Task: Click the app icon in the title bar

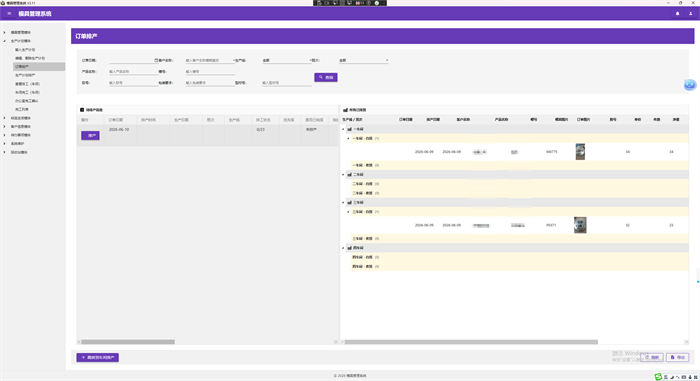Action: pos(3,3)
